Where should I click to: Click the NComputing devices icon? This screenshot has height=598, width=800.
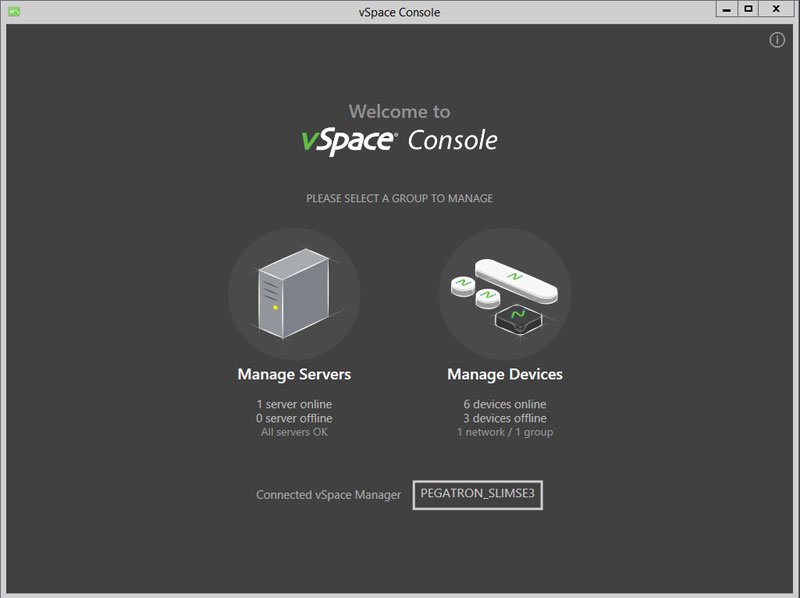pos(505,293)
